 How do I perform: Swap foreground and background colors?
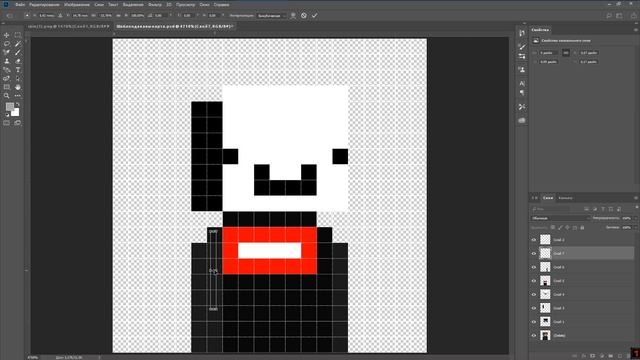pyautogui.click(x=18, y=104)
